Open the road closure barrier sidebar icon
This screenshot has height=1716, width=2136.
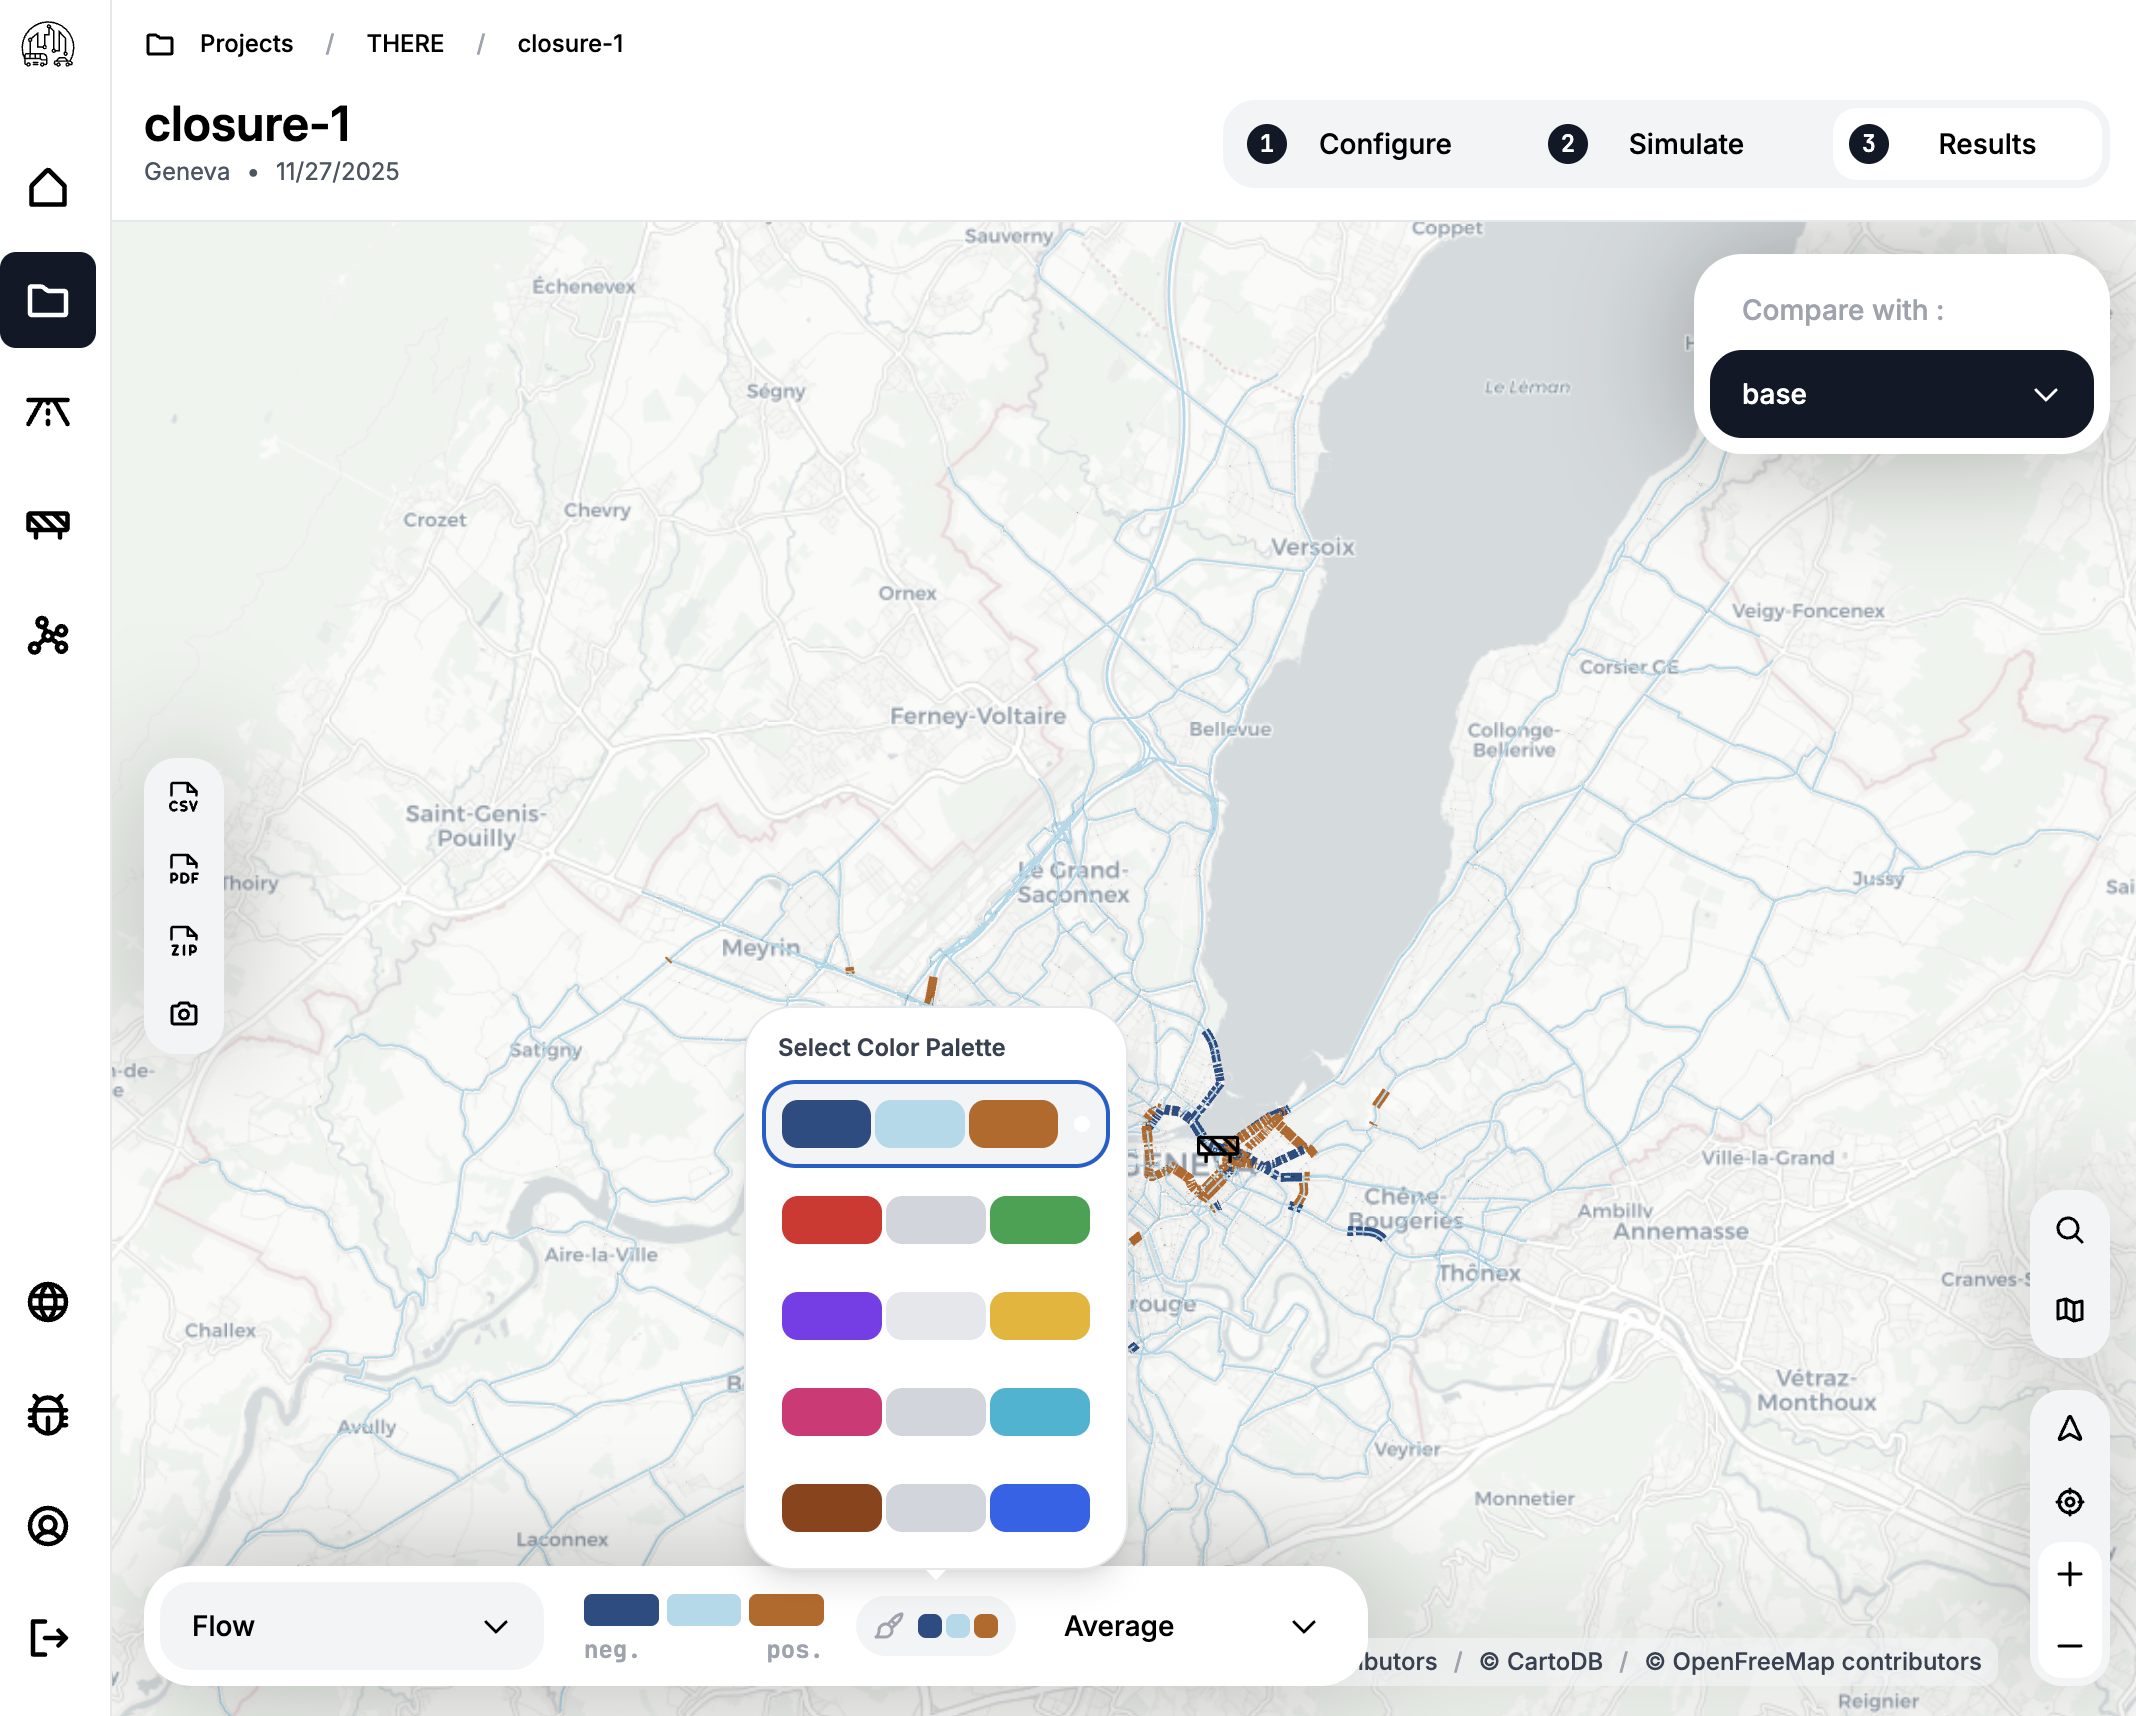(x=48, y=524)
